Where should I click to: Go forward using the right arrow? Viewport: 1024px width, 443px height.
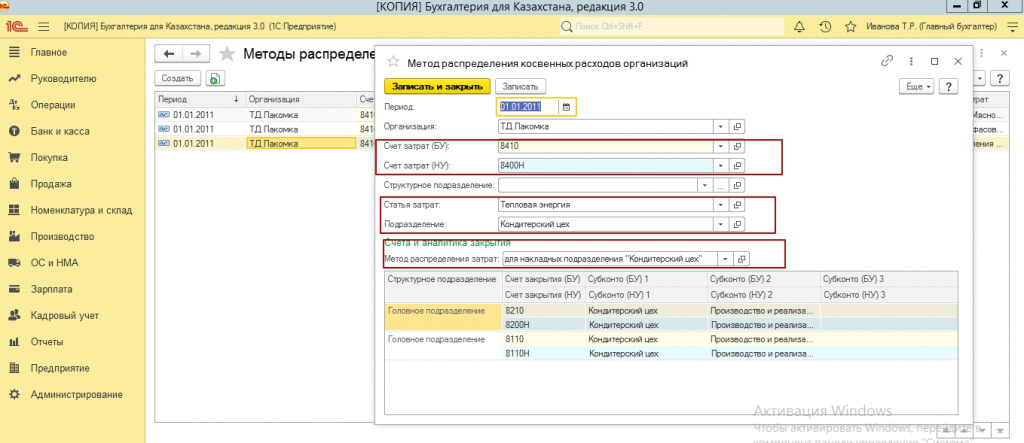[x=195, y=54]
